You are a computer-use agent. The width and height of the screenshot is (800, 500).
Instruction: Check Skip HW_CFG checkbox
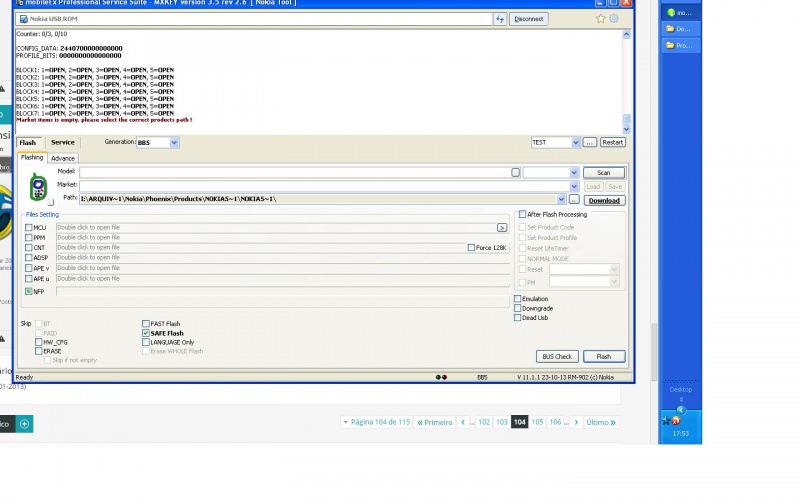(39, 342)
